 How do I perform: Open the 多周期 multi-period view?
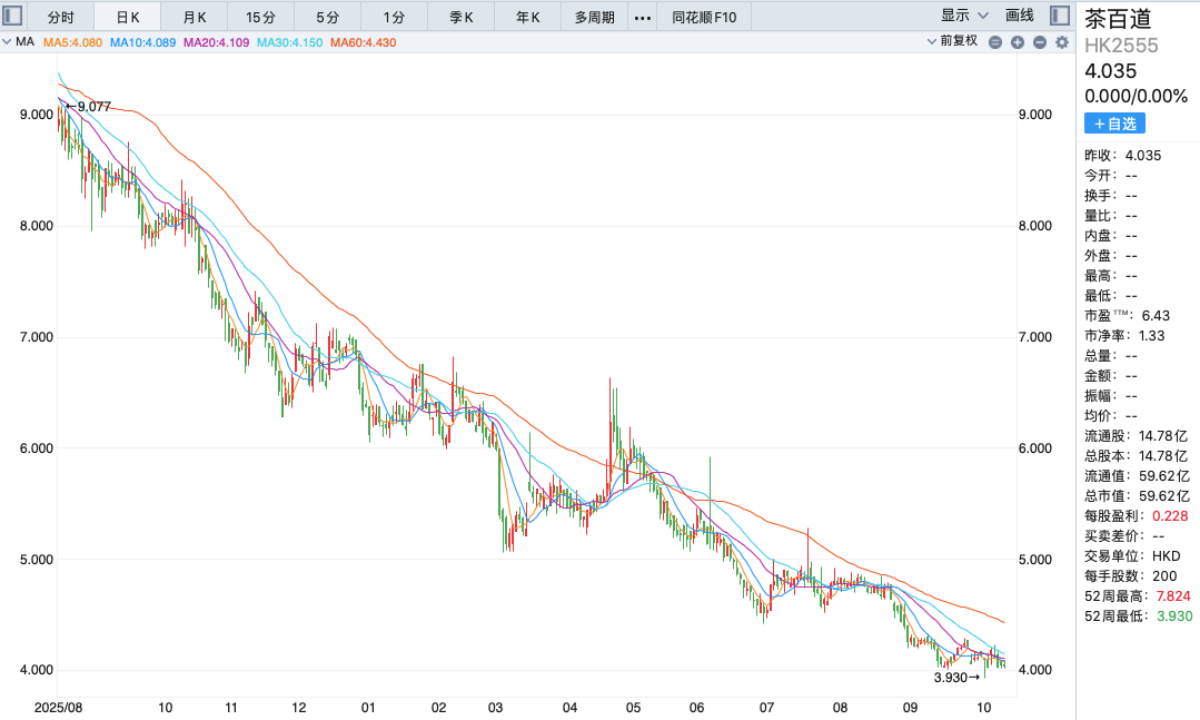pyautogui.click(x=595, y=17)
